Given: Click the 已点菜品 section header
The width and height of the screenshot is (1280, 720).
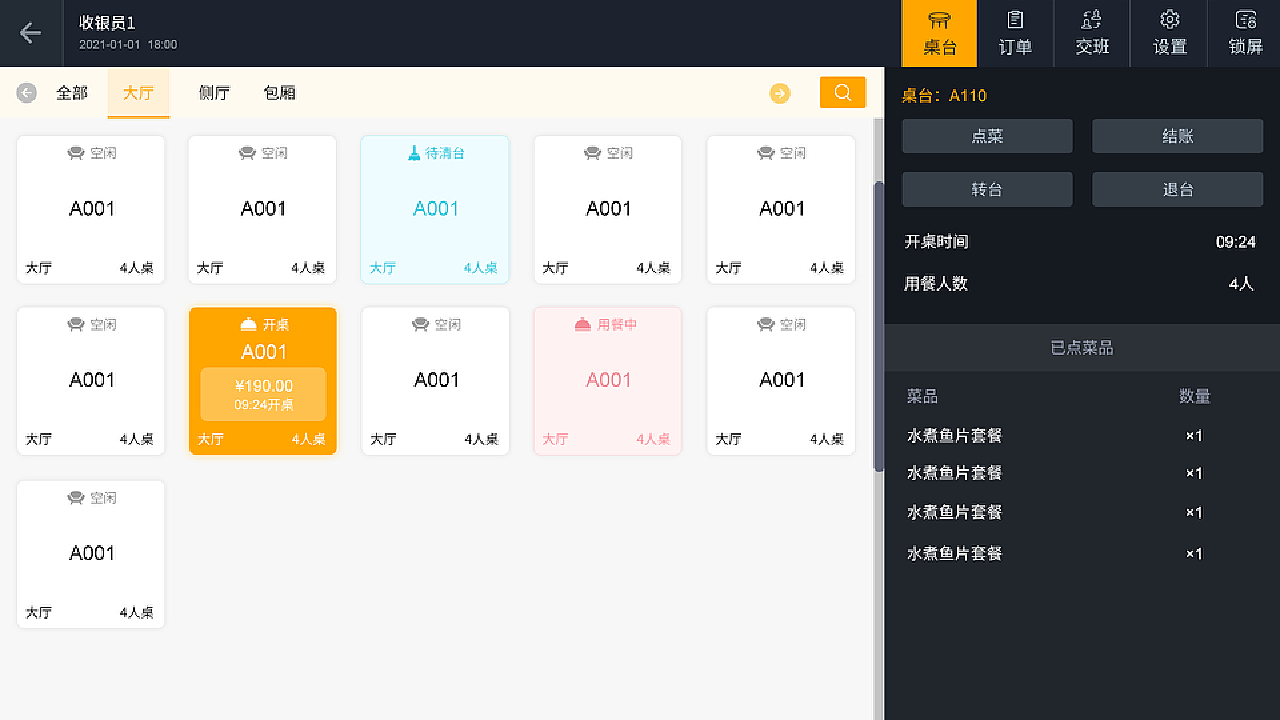Looking at the screenshot, I should pyautogui.click(x=1082, y=348).
